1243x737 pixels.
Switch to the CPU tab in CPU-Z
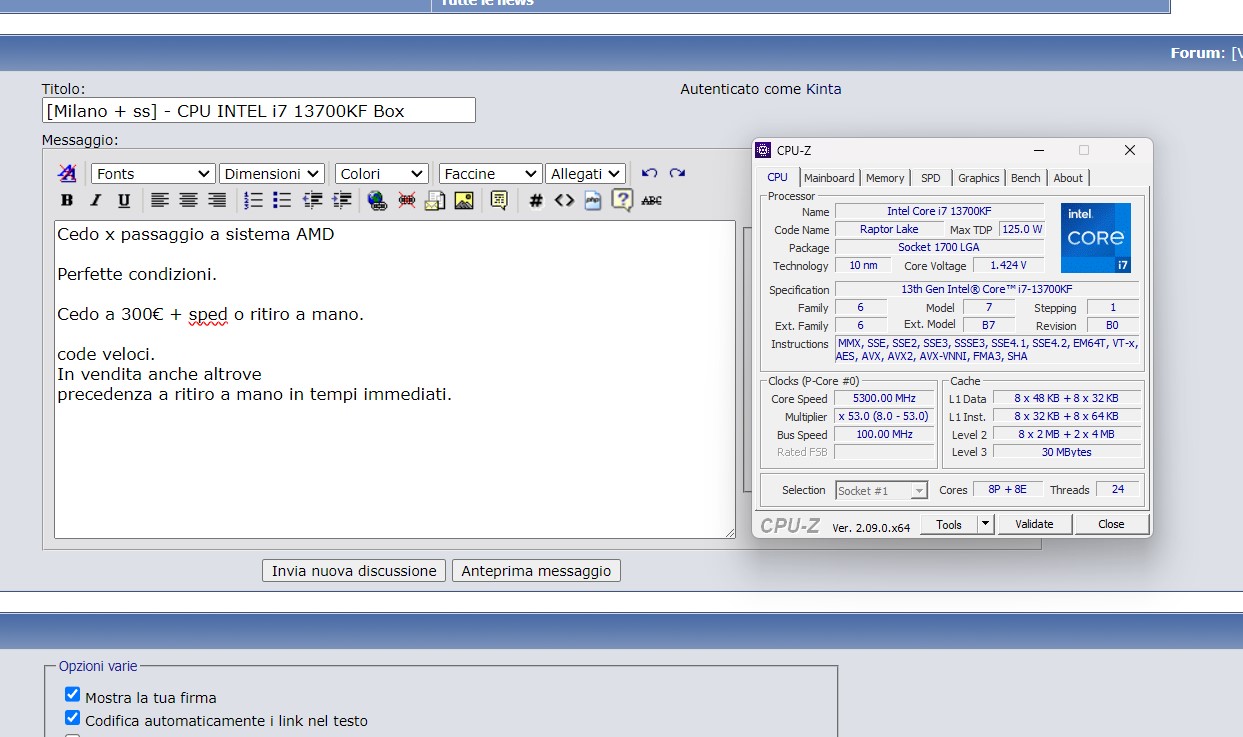coord(777,177)
